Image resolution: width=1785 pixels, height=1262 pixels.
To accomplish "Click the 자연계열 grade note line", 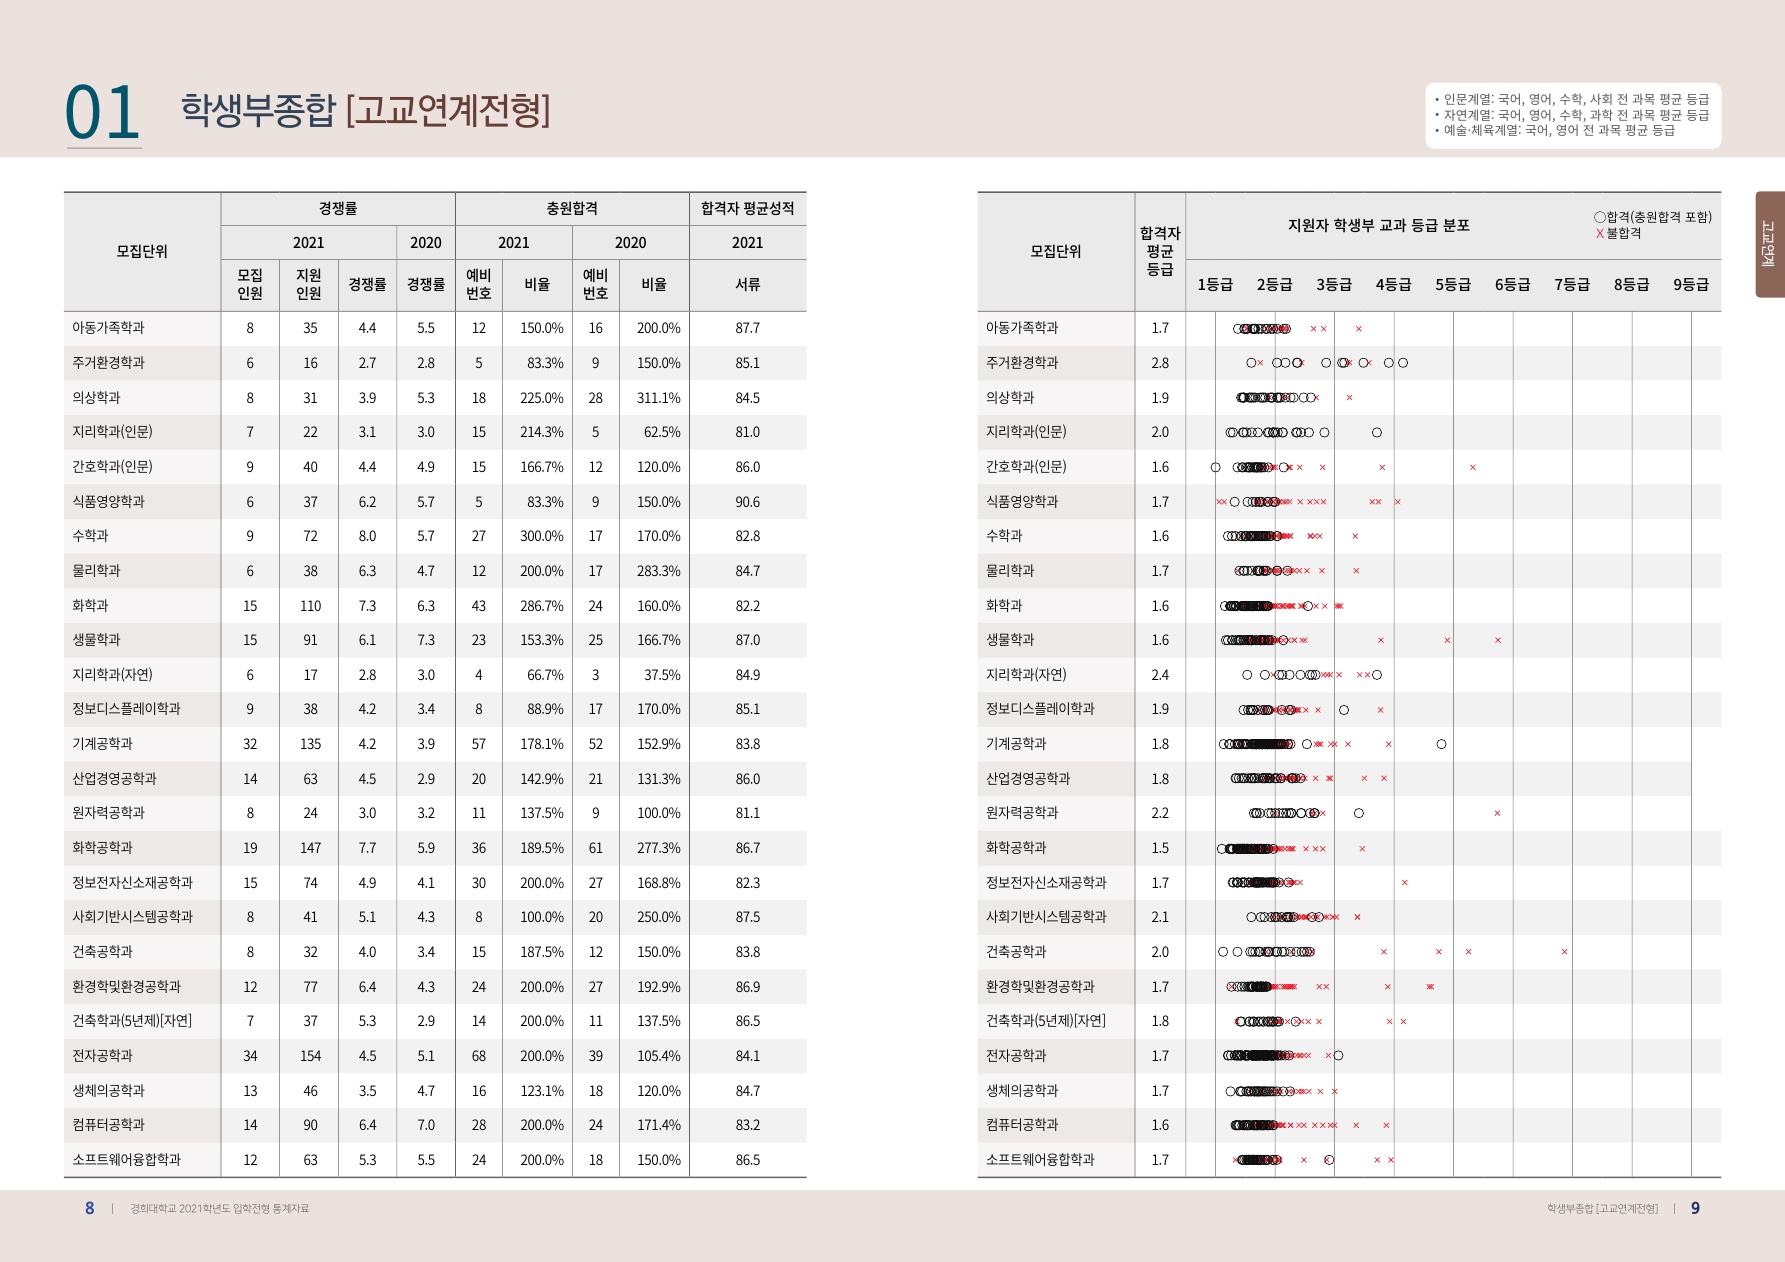I will (x=1572, y=115).
